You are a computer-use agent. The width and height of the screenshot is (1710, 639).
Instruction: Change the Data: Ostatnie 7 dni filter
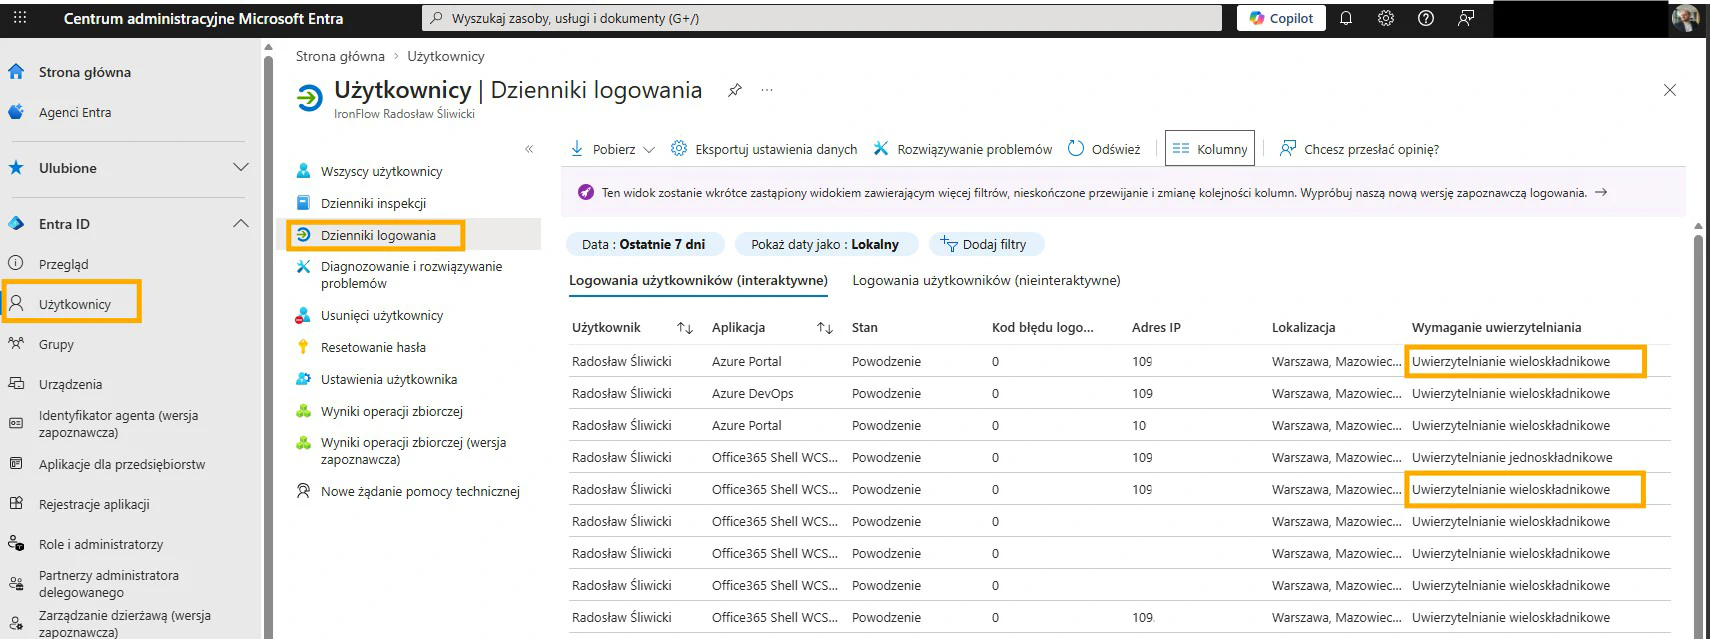pyautogui.click(x=643, y=244)
